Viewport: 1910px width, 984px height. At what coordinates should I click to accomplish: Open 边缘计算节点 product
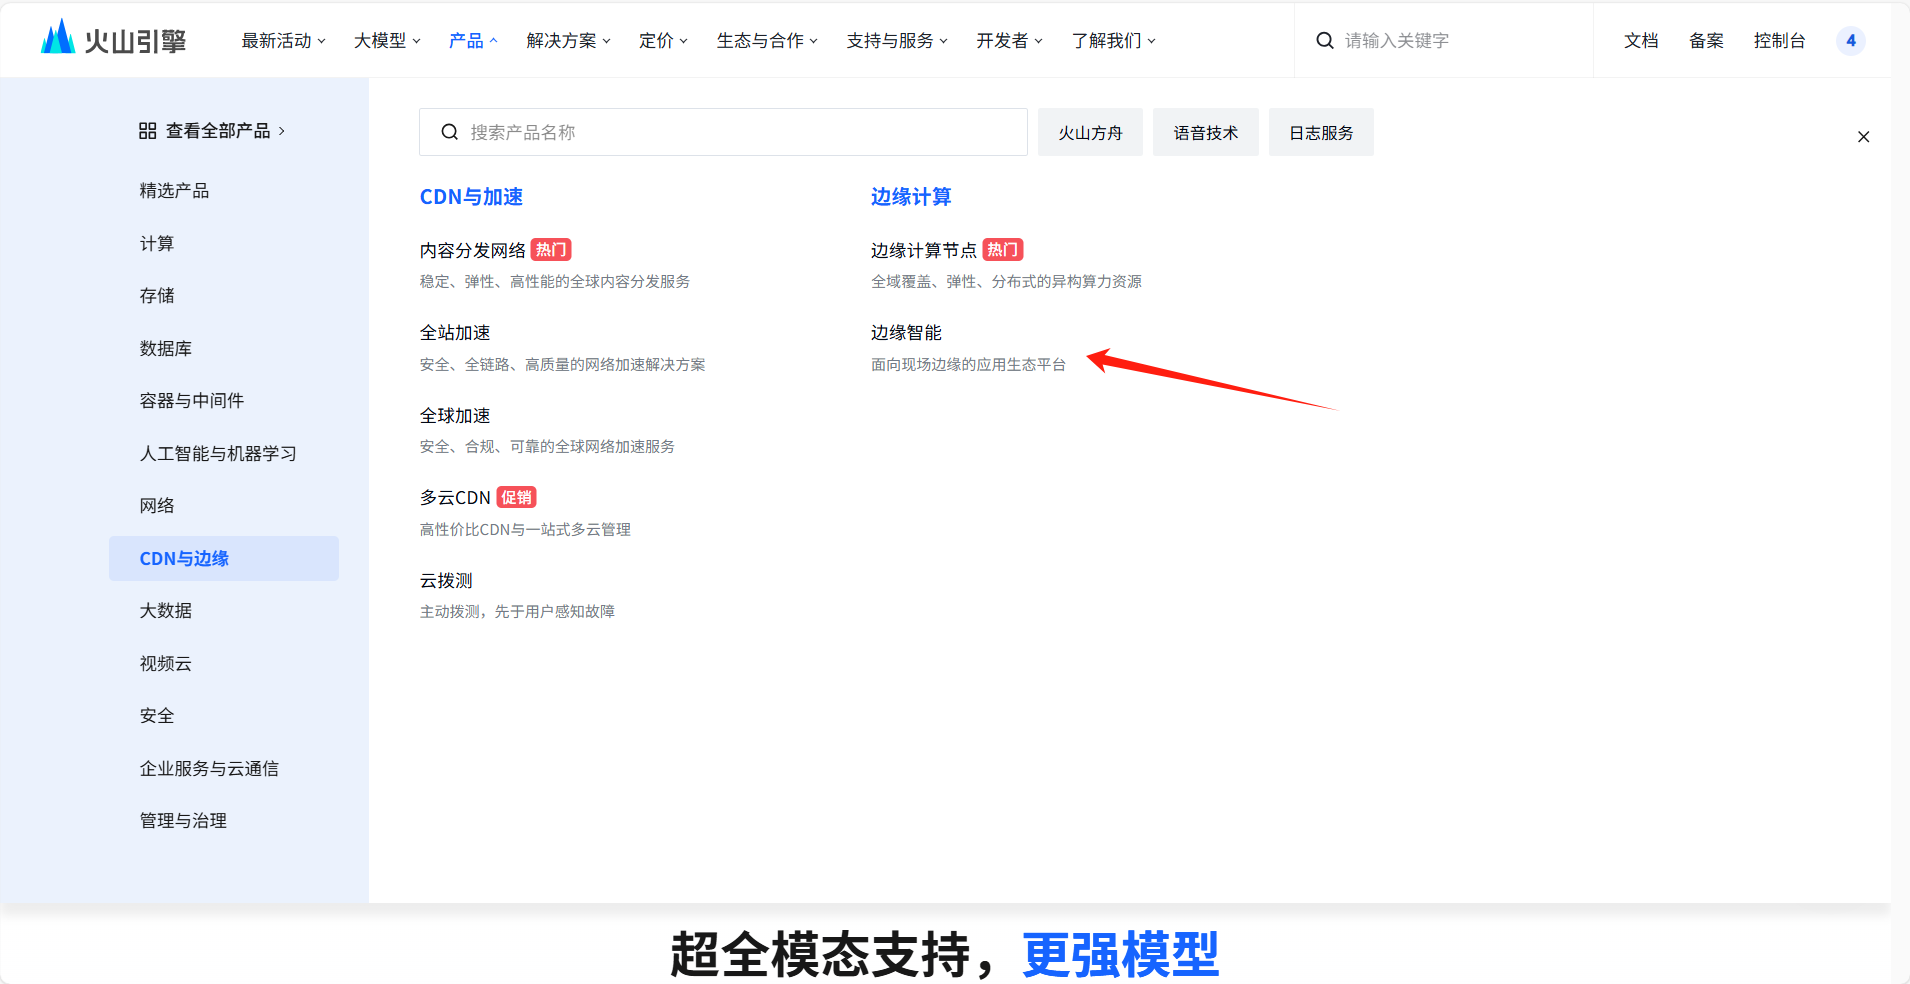(x=924, y=250)
